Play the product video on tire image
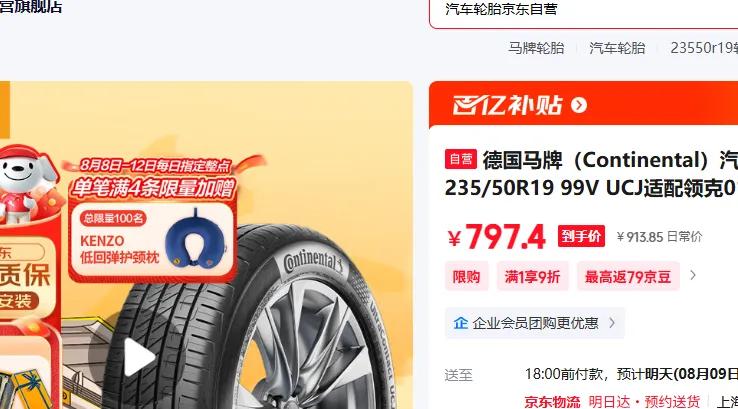Screen dimensions: 738x409 tap(139, 357)
